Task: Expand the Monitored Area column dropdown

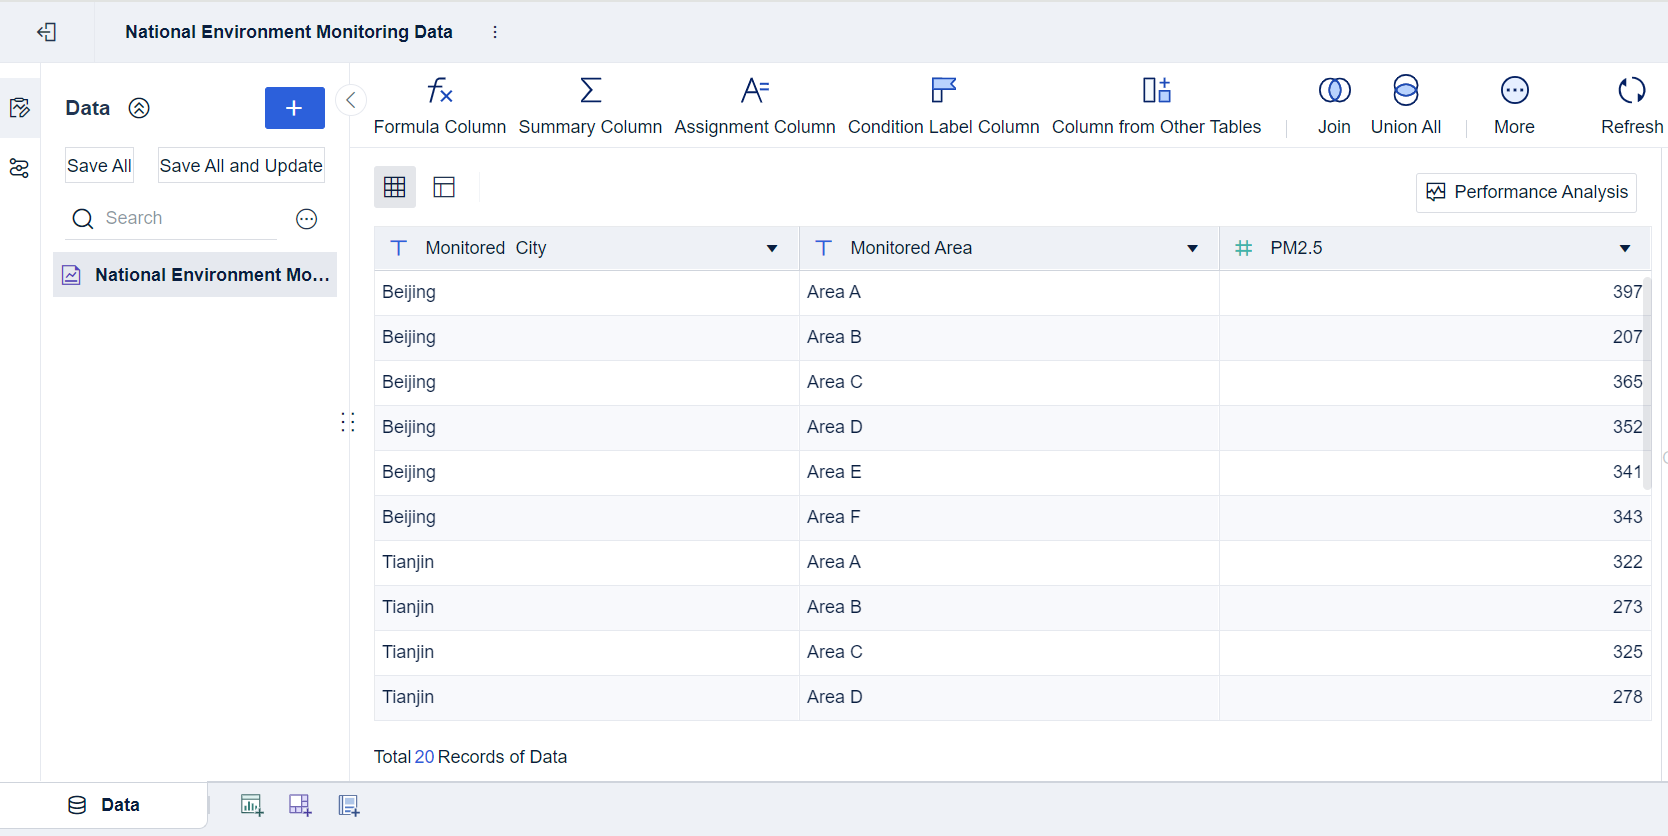Action: [x=1192, y=249]
